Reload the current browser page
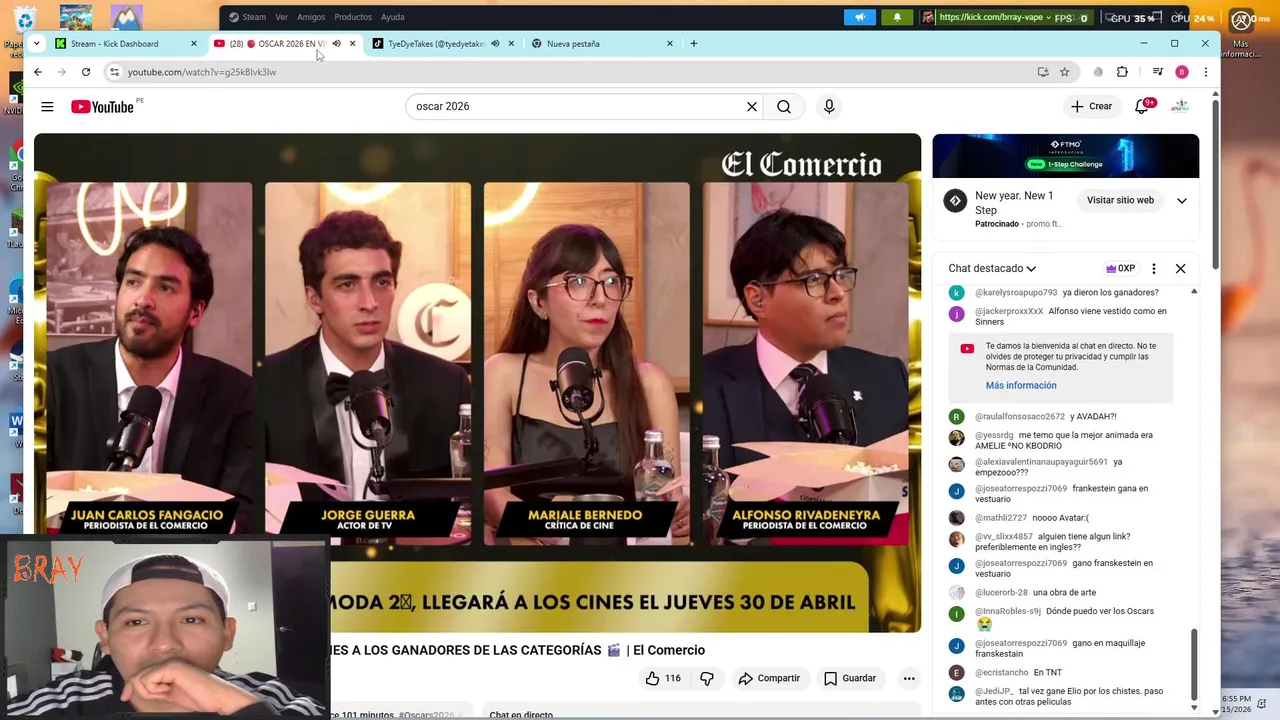The image size is (1280, 720). pyautogui.click(x=86, y=72)
